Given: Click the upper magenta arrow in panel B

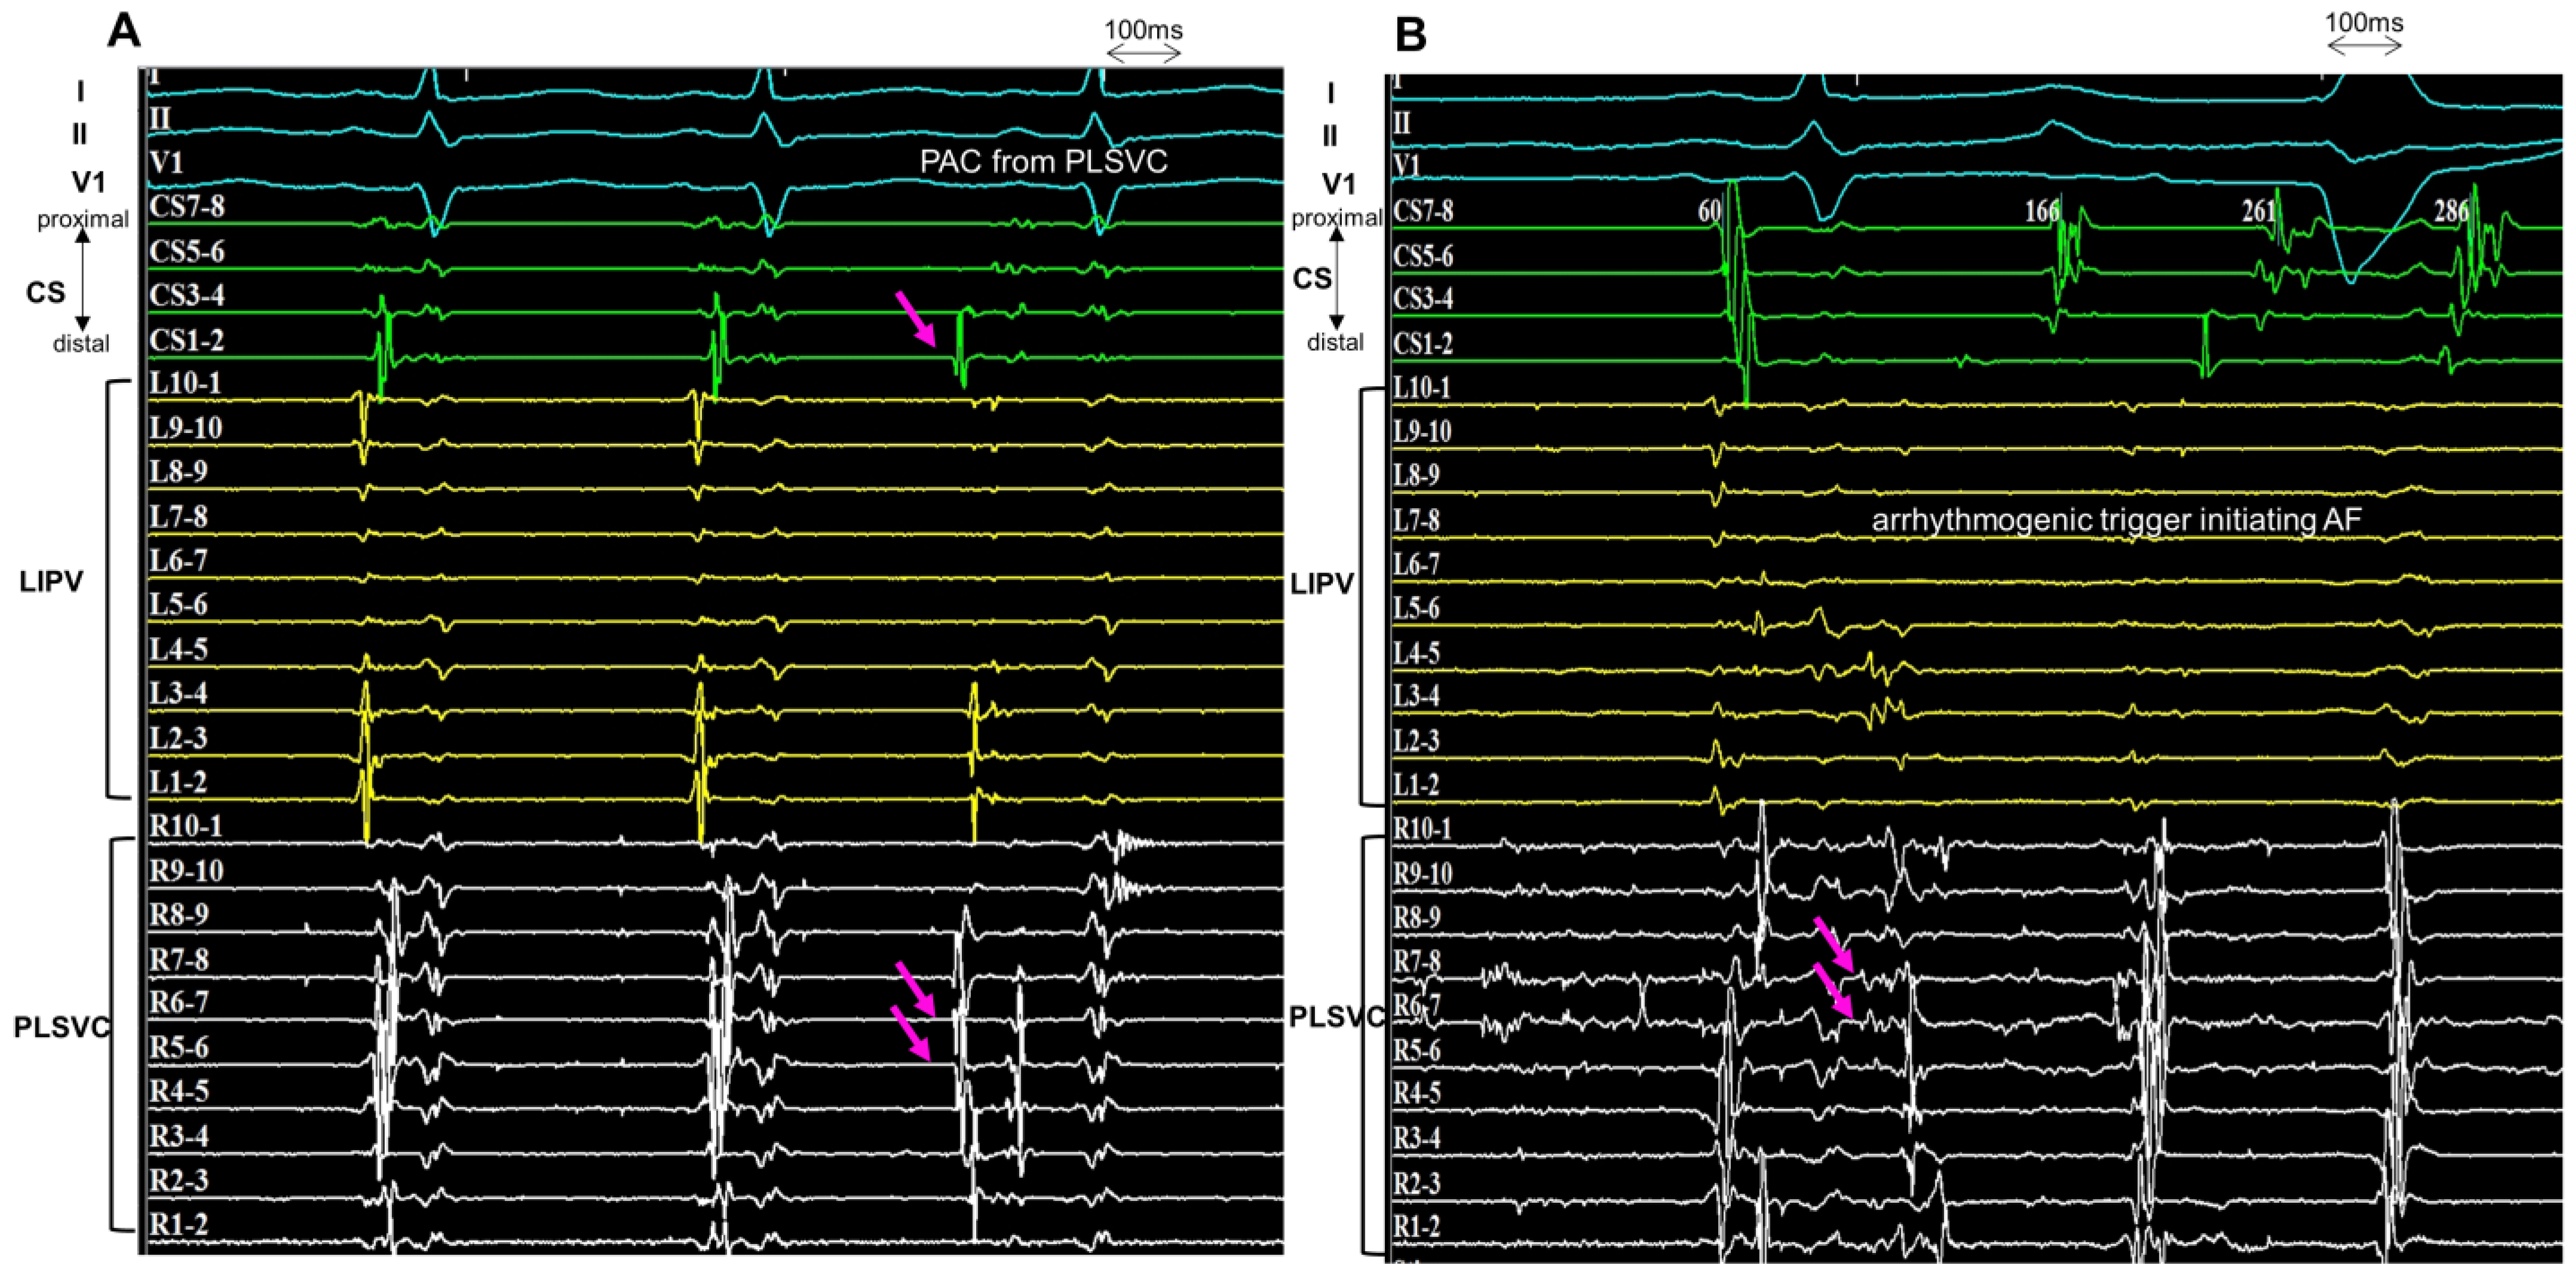Looking at the screenshot, I should [x=1834, y=944].
